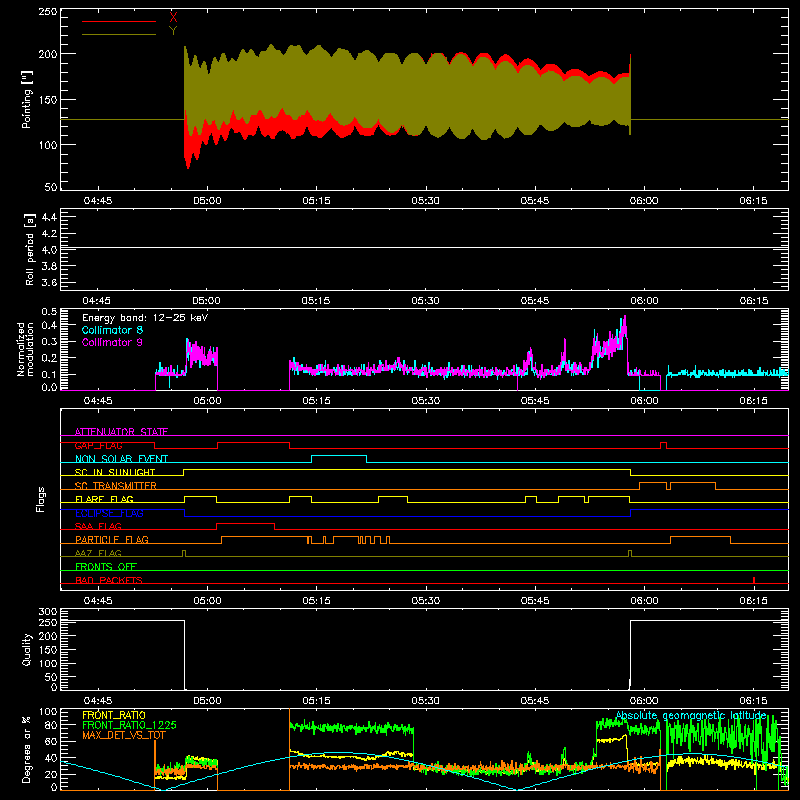Image resolution: width=800 pixels, height=800 pixels.
Task: Click the 4.4 tick on Roll period axis
Action: coord(49,217)
